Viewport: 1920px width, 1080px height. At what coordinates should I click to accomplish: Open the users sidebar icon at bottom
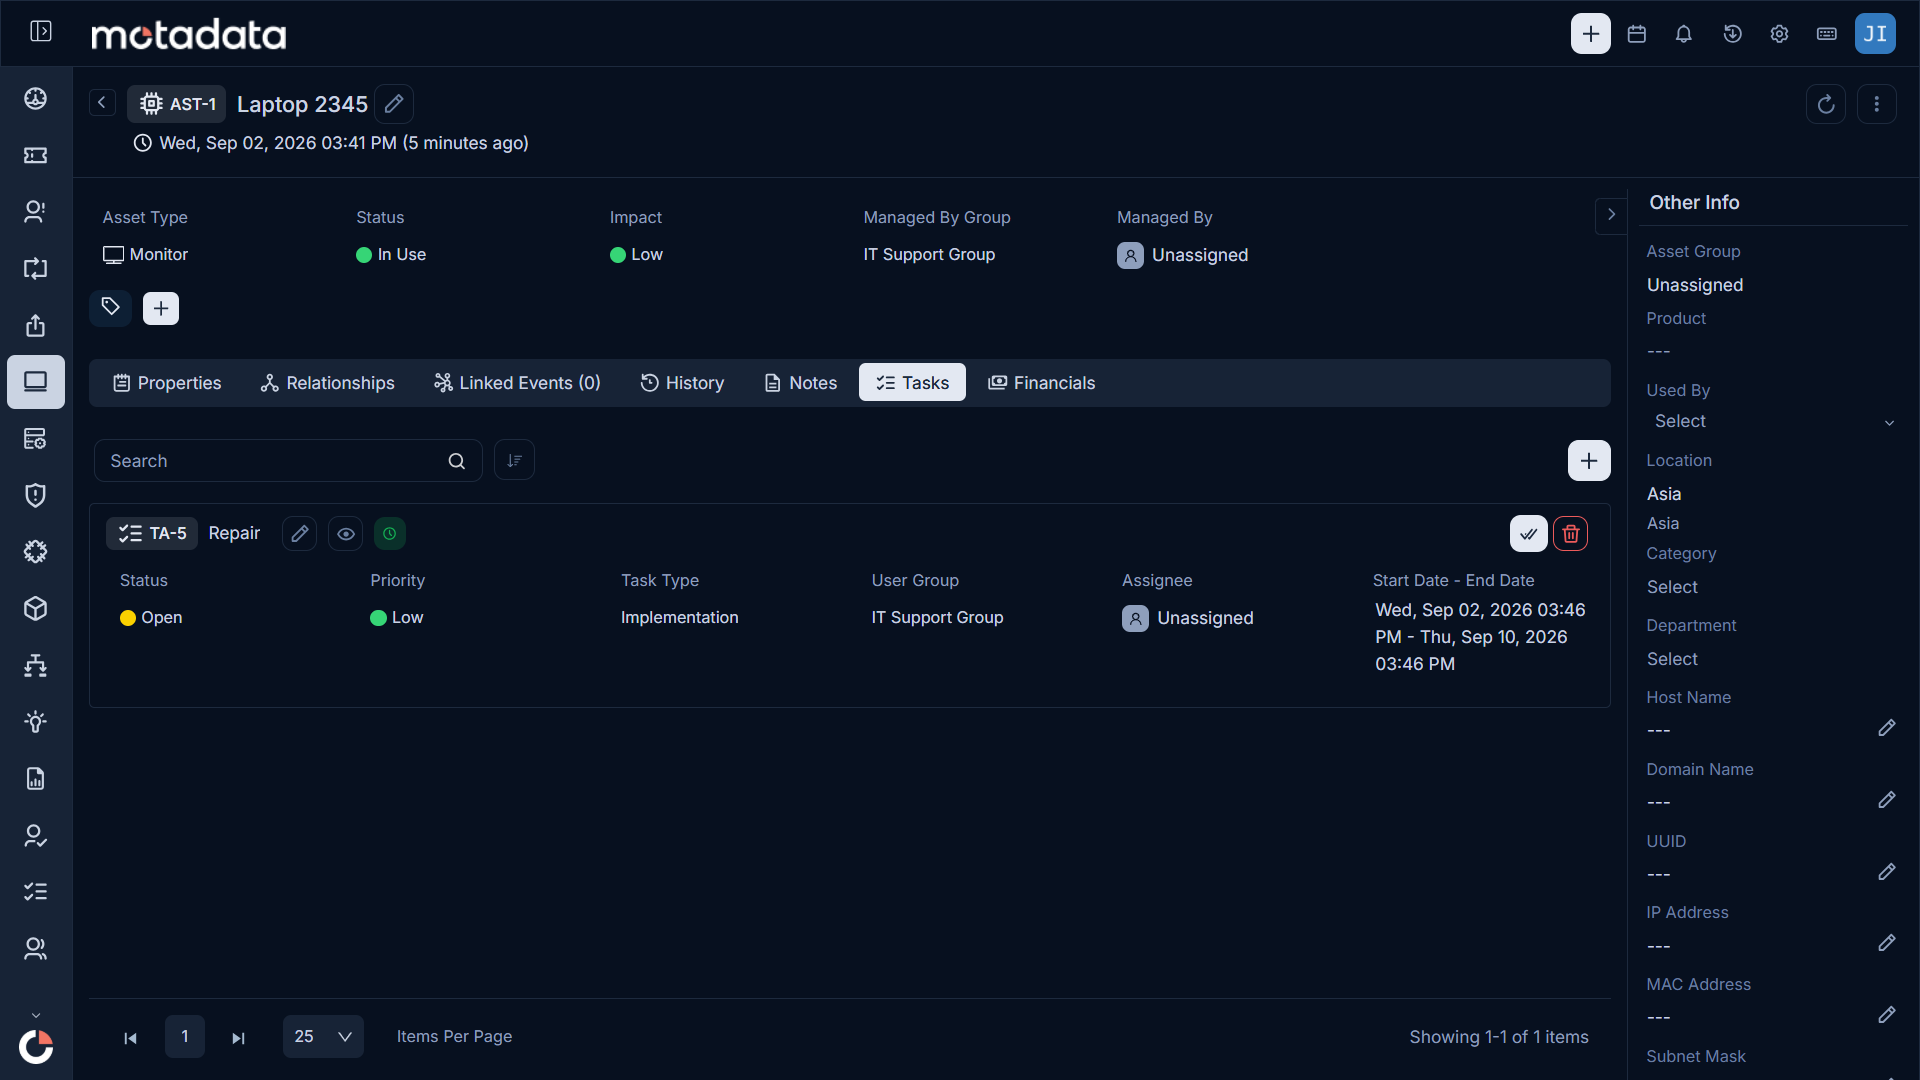click(36, 948)
